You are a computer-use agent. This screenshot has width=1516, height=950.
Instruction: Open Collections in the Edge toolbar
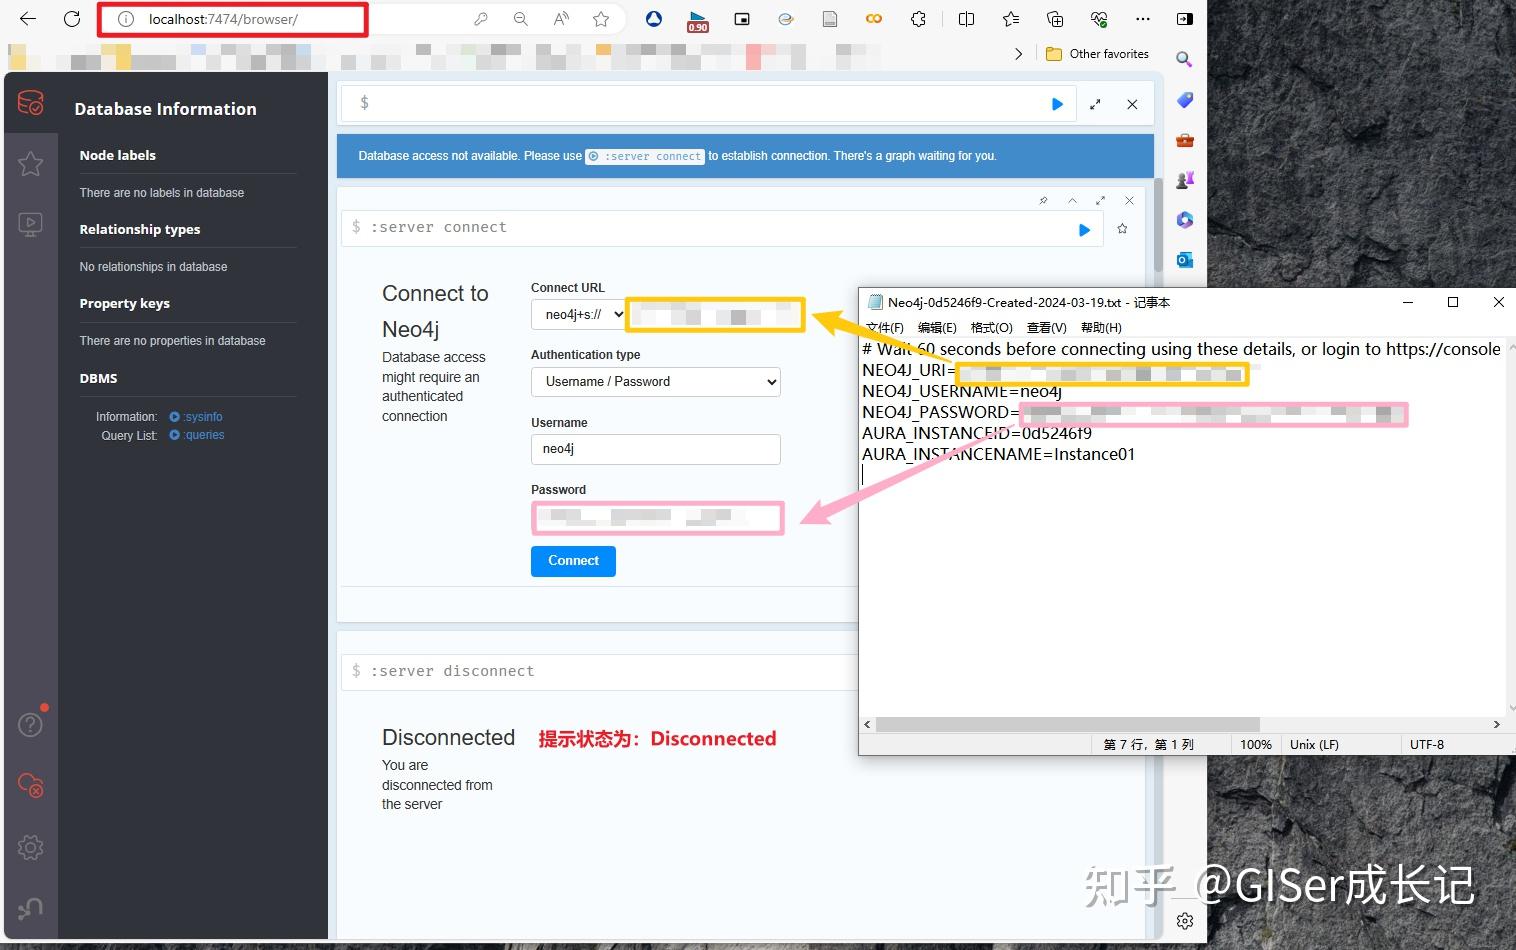(x=1055, y=18)
